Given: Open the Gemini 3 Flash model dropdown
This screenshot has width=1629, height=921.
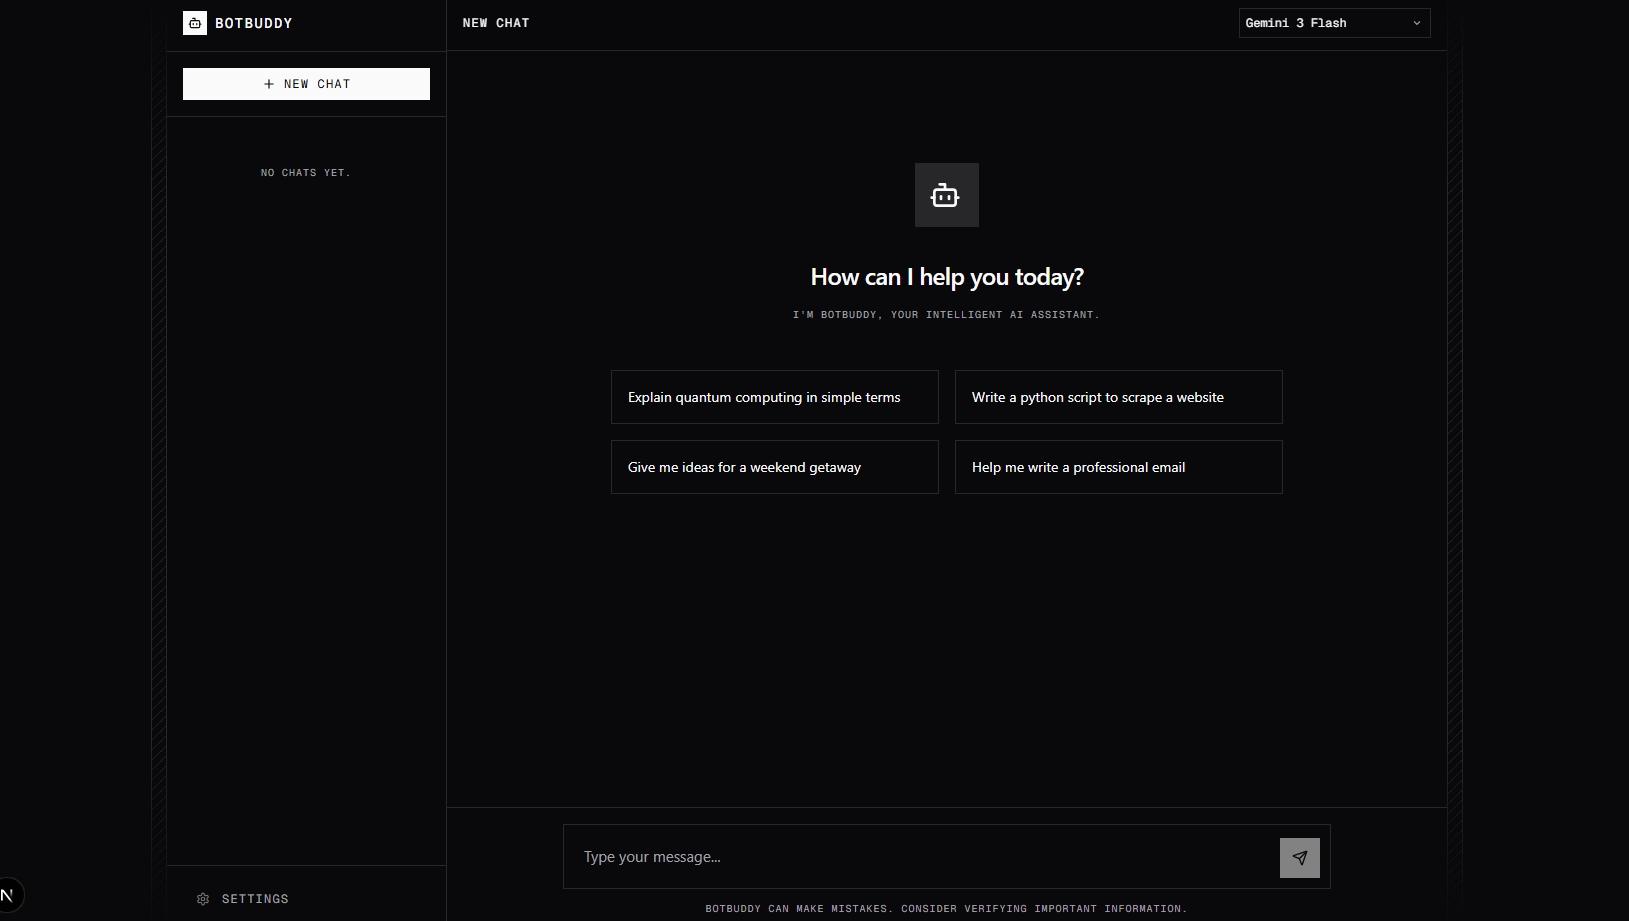Looking at the screenshot, I should [x=1334, y=23].
